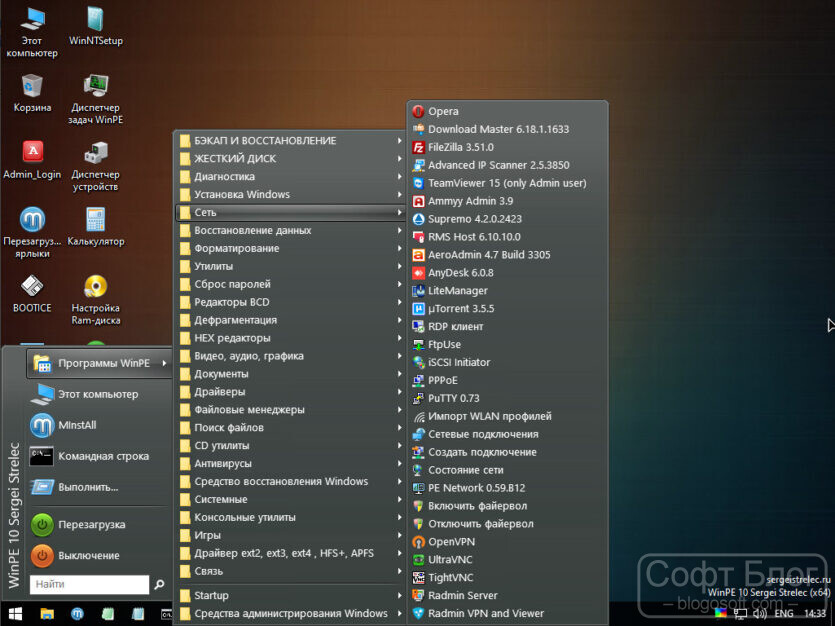
Task: Expand Файловые менеджеры submenu
Action: click(290, 410)
